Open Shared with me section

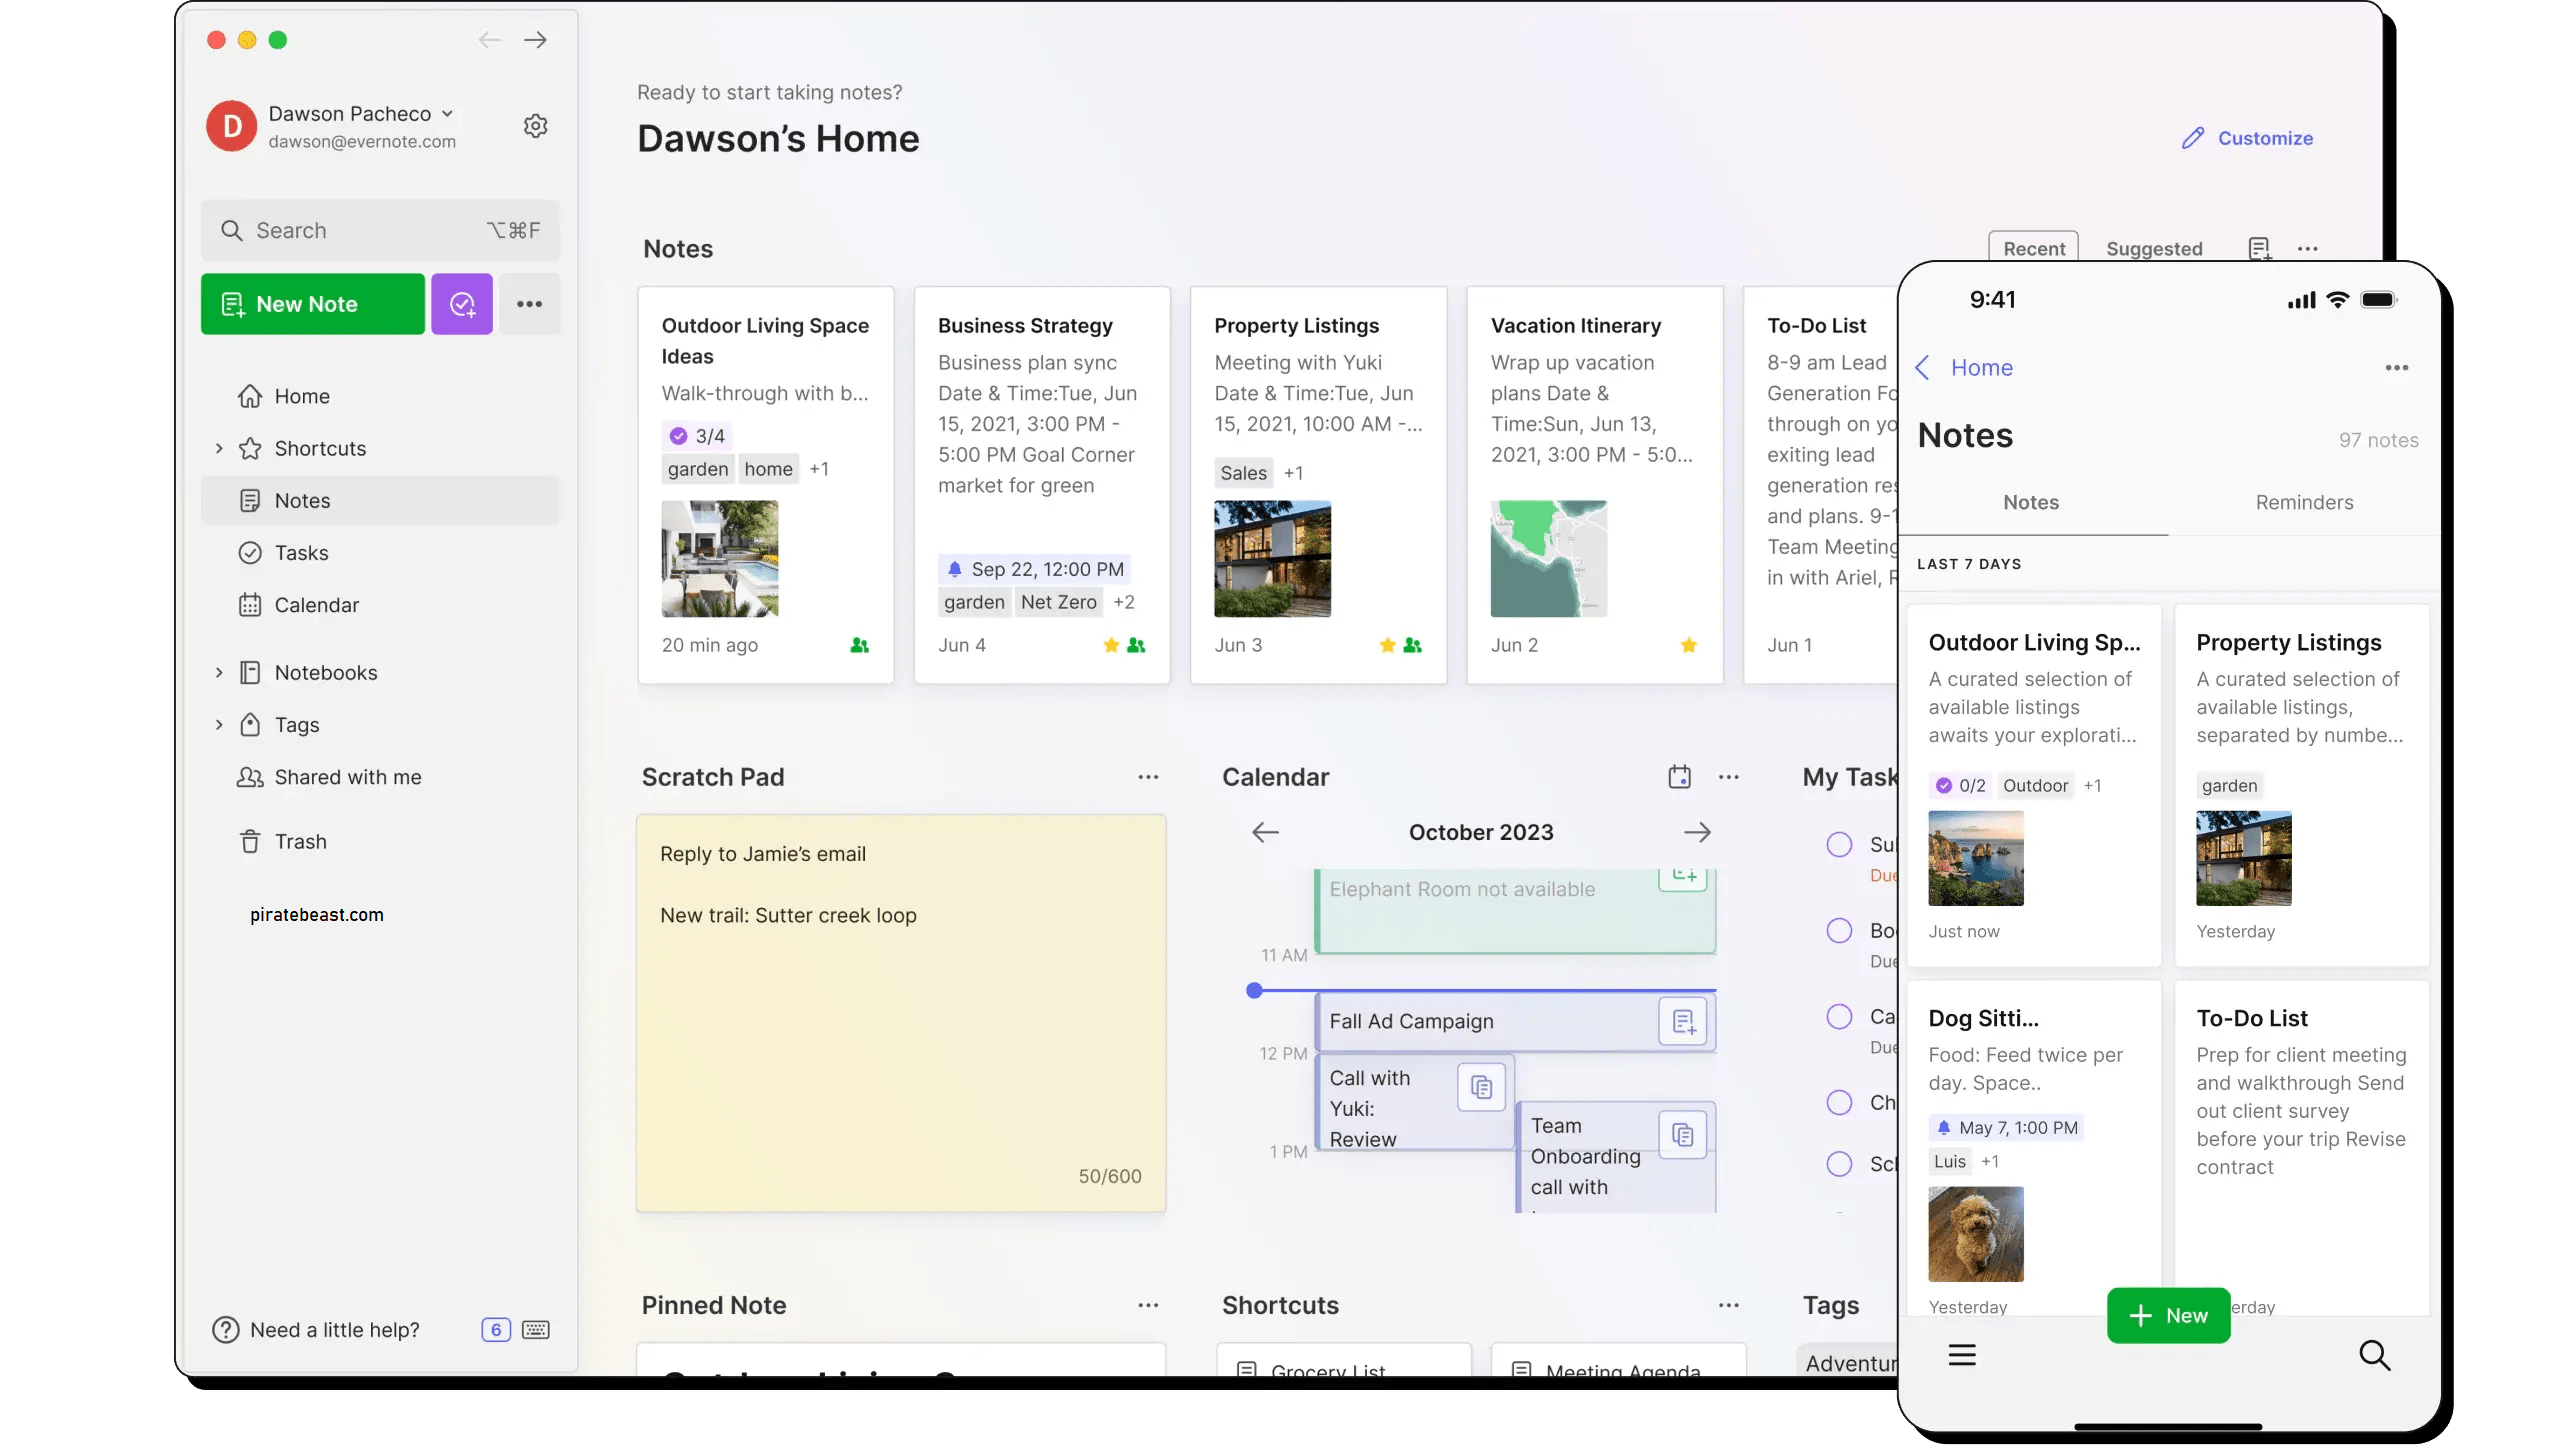click(346, 775)
